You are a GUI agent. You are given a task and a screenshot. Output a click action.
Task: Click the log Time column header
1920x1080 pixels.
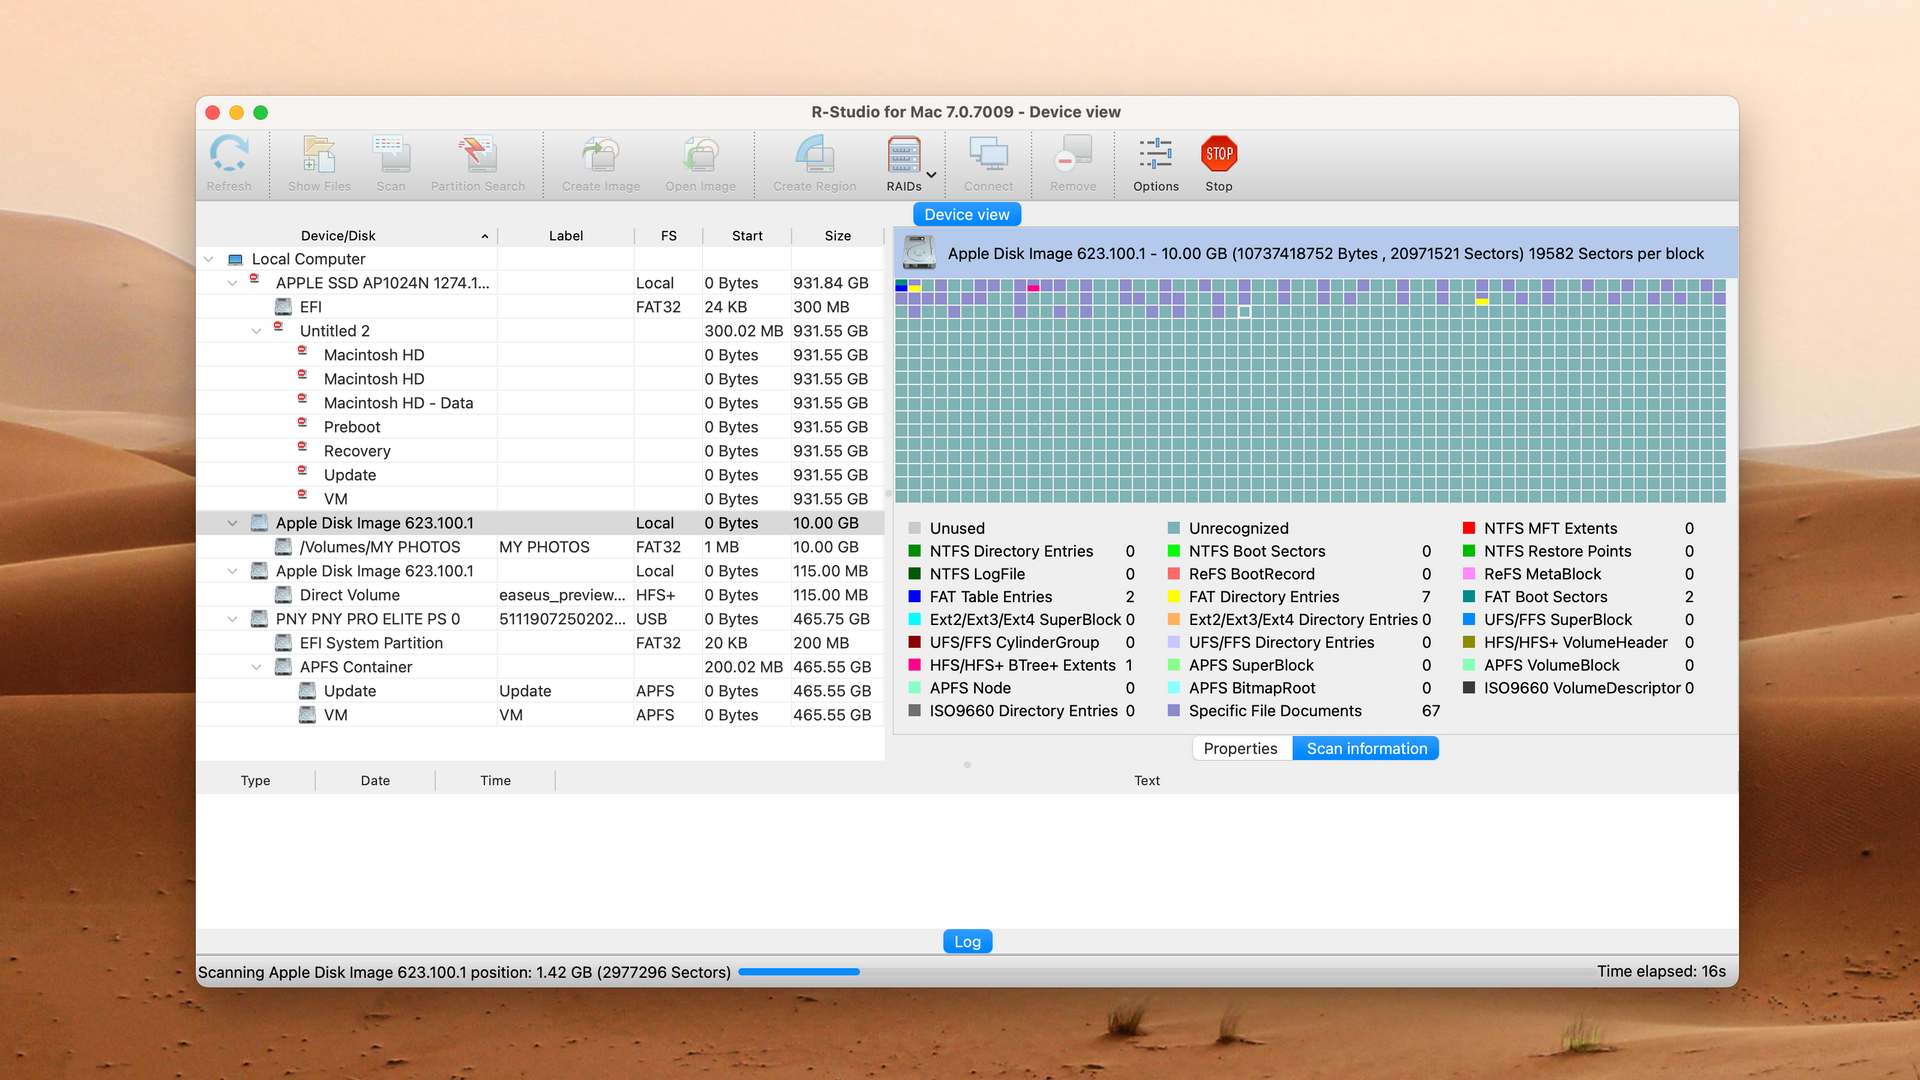[495, 781]
